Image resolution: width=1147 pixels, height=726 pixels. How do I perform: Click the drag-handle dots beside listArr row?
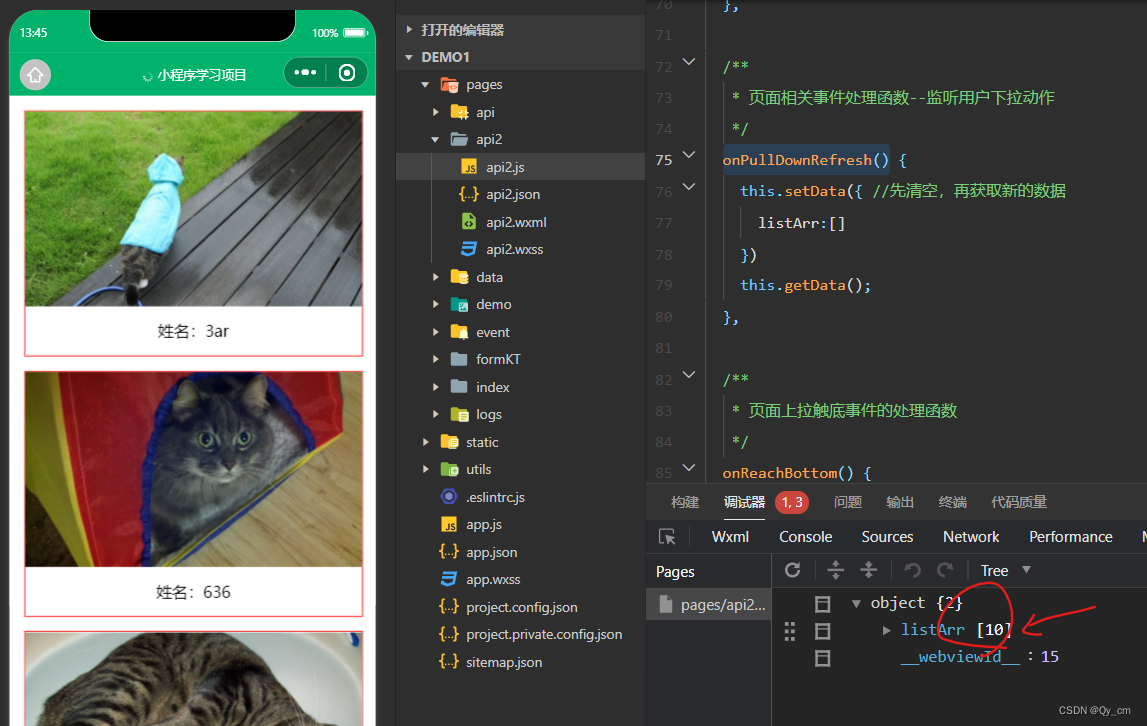click(789, 631)
